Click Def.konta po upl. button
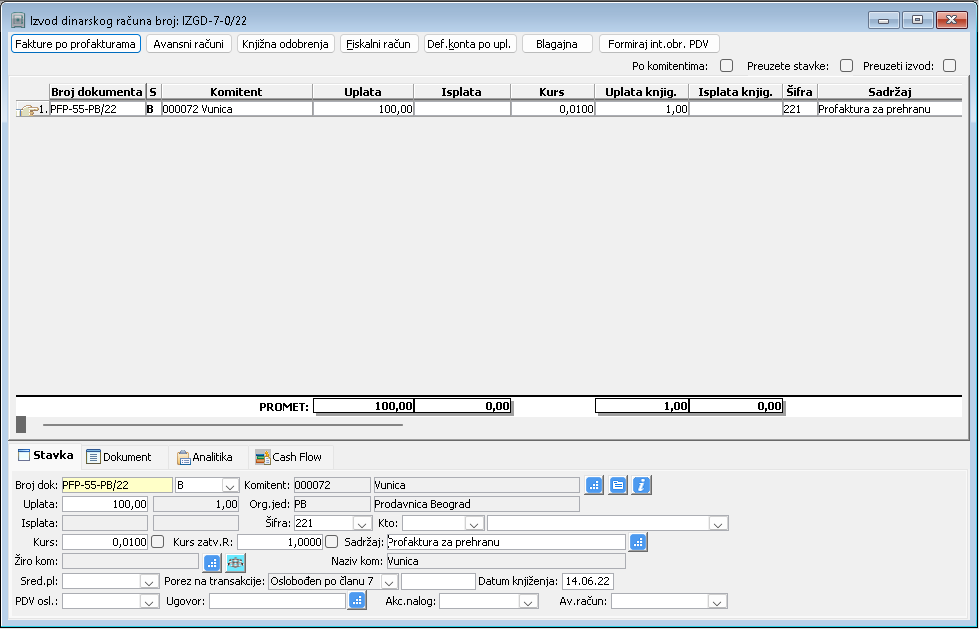This screenshot has width=980, height=630. (470, 44)
